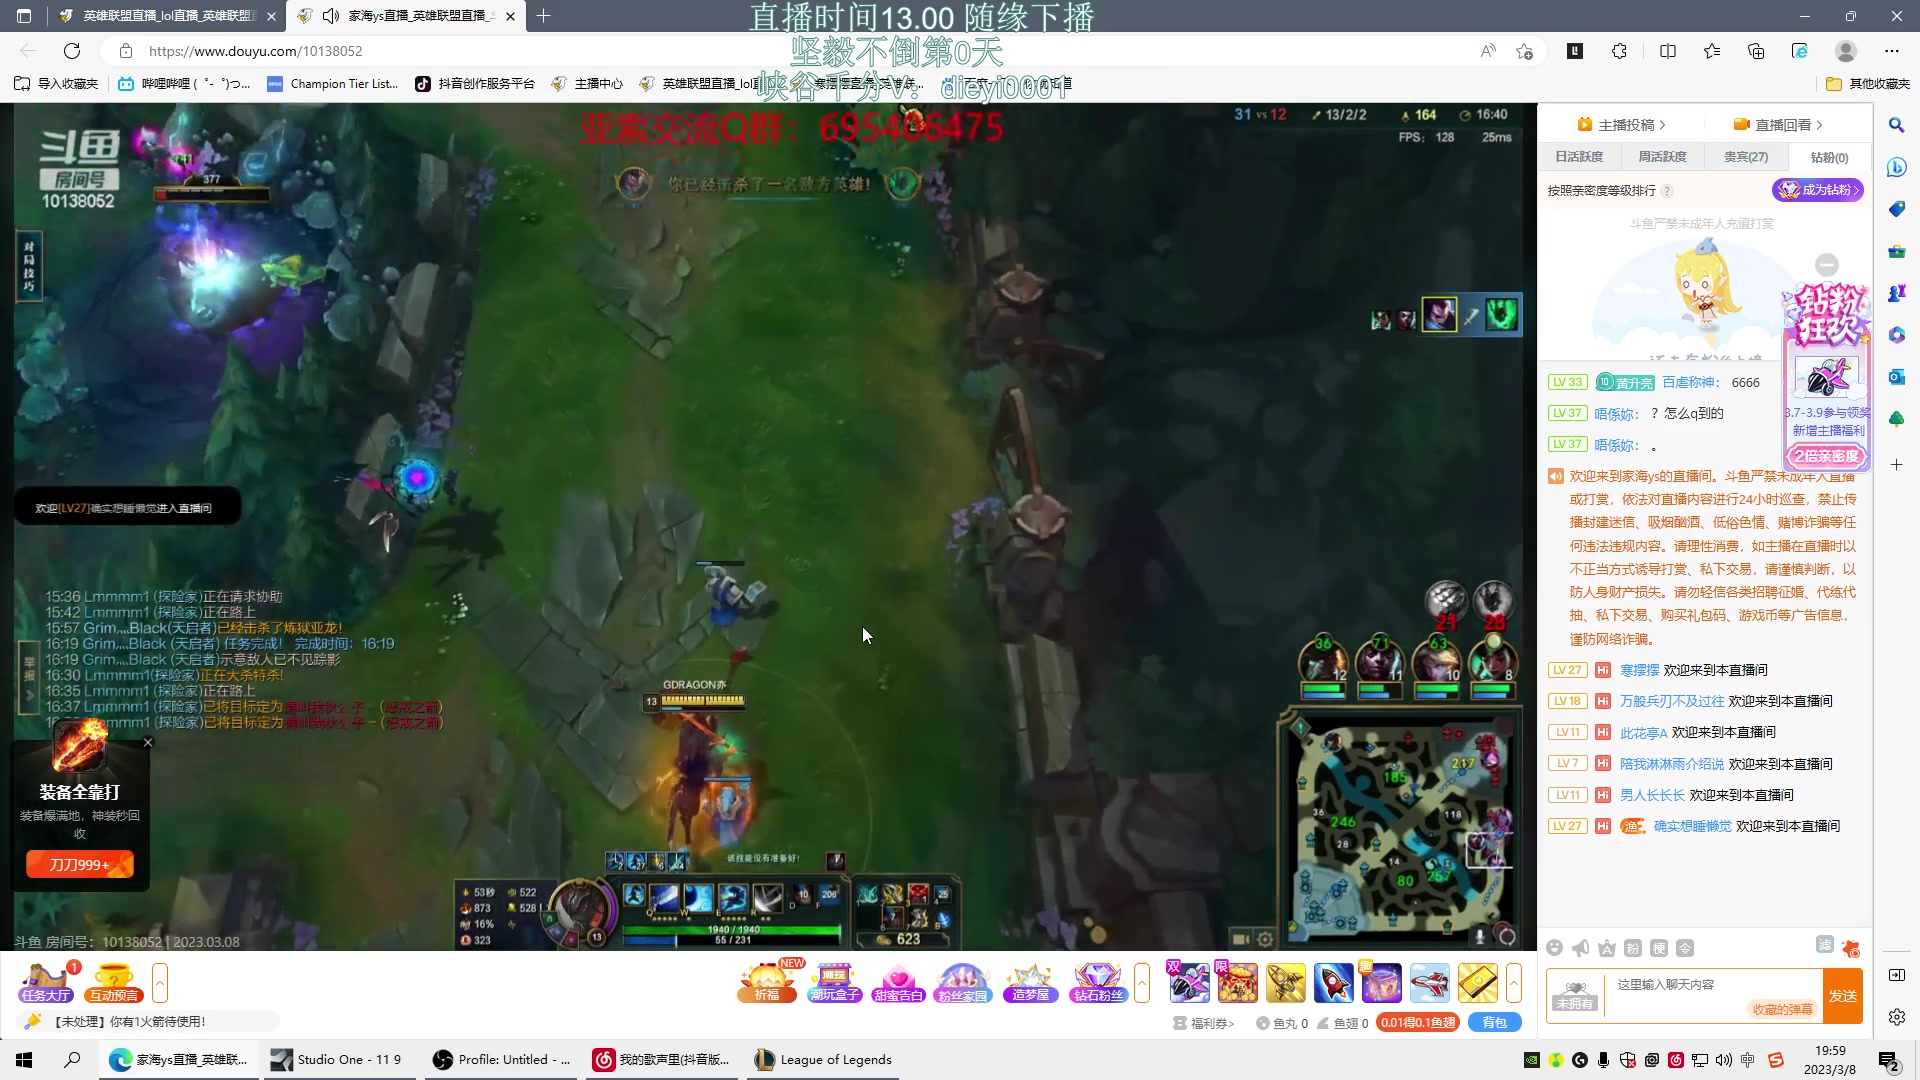Open the 背包 backpack button
The height and width of the screenshot is (1080, 1920).
coord(1494,1022)
